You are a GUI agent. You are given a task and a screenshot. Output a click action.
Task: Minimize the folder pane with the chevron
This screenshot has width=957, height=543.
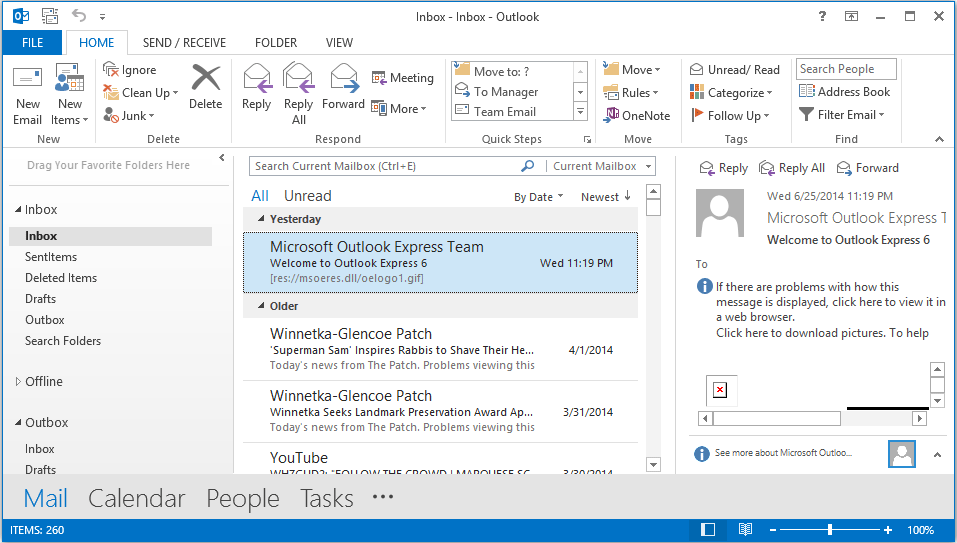[x=222, y=157]
